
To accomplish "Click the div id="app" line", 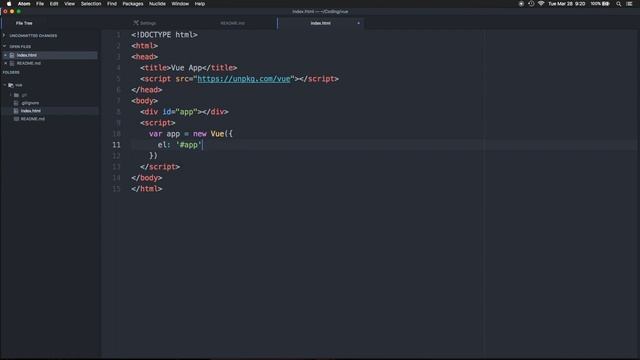I will [184, 112].
